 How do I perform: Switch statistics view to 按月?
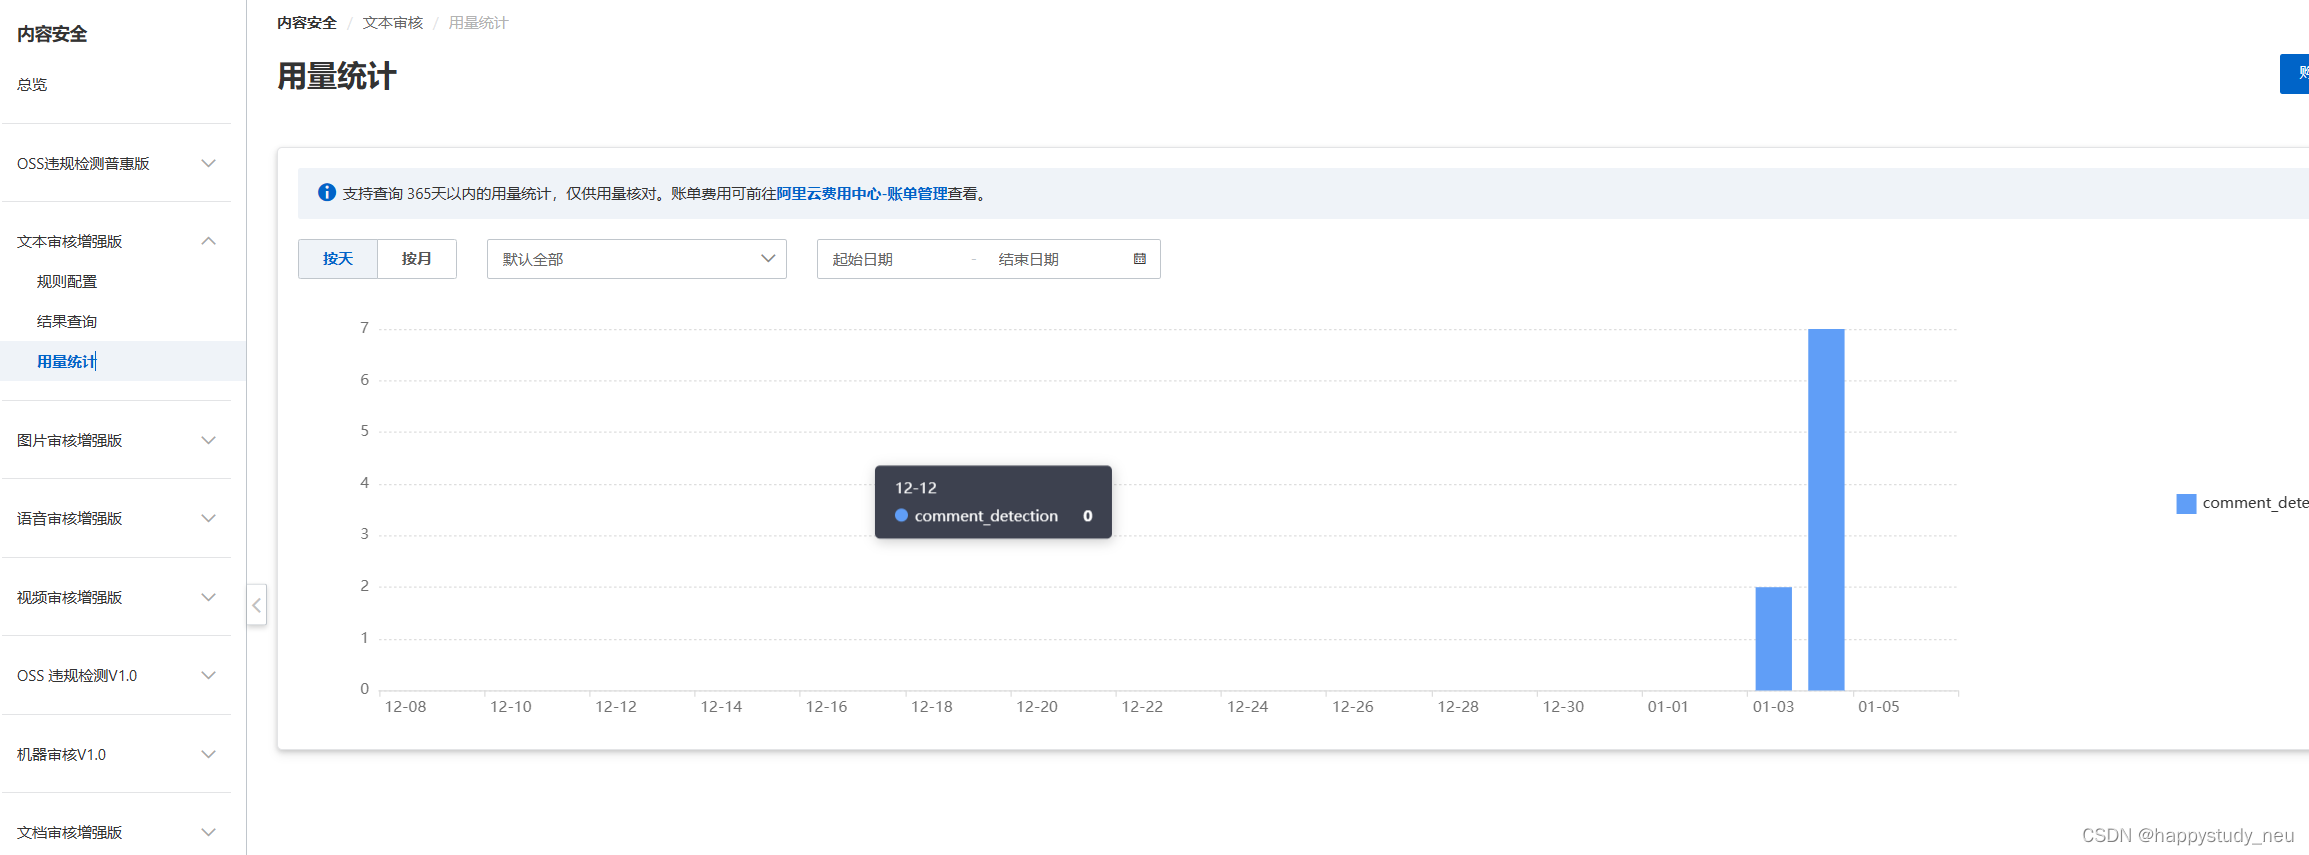[417, 259]
